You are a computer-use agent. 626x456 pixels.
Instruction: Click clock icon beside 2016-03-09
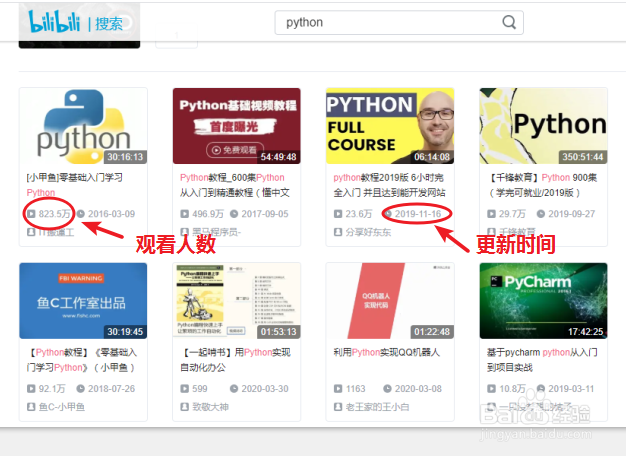[x=81, y=214]
